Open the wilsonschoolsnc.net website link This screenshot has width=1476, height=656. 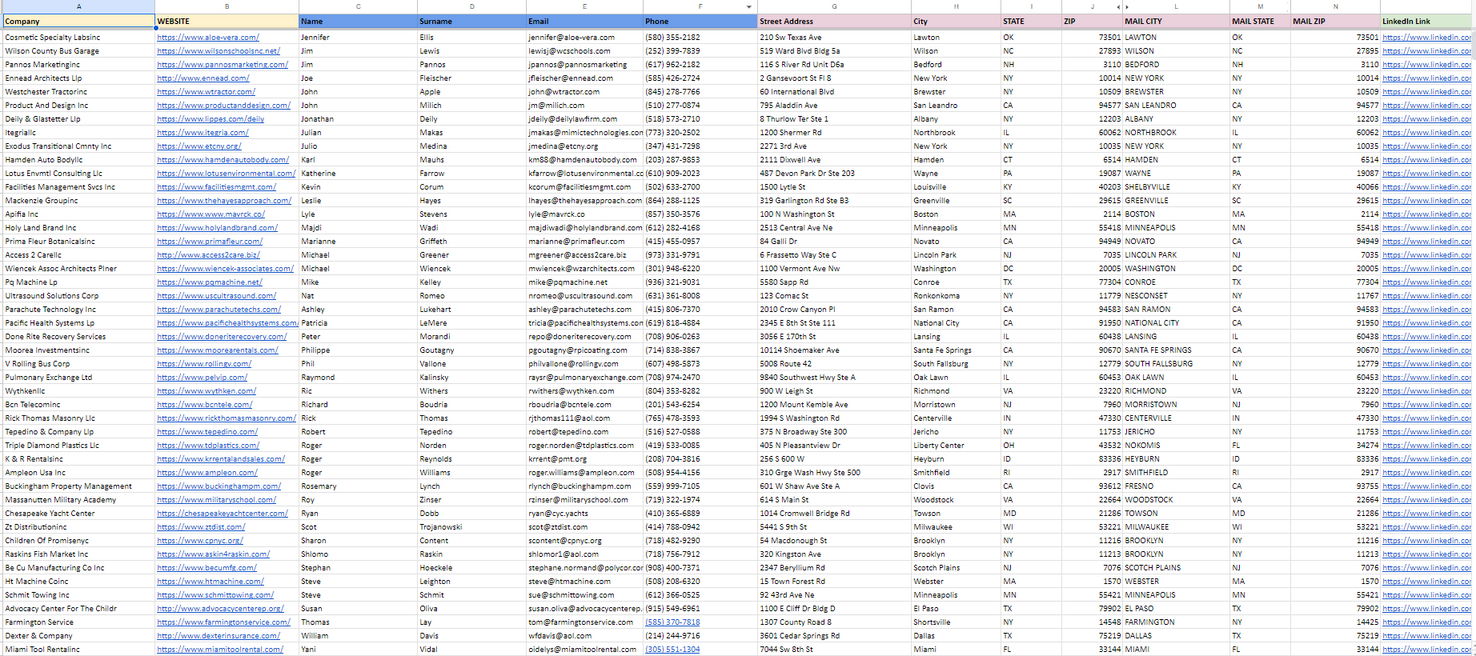[219, 51]
